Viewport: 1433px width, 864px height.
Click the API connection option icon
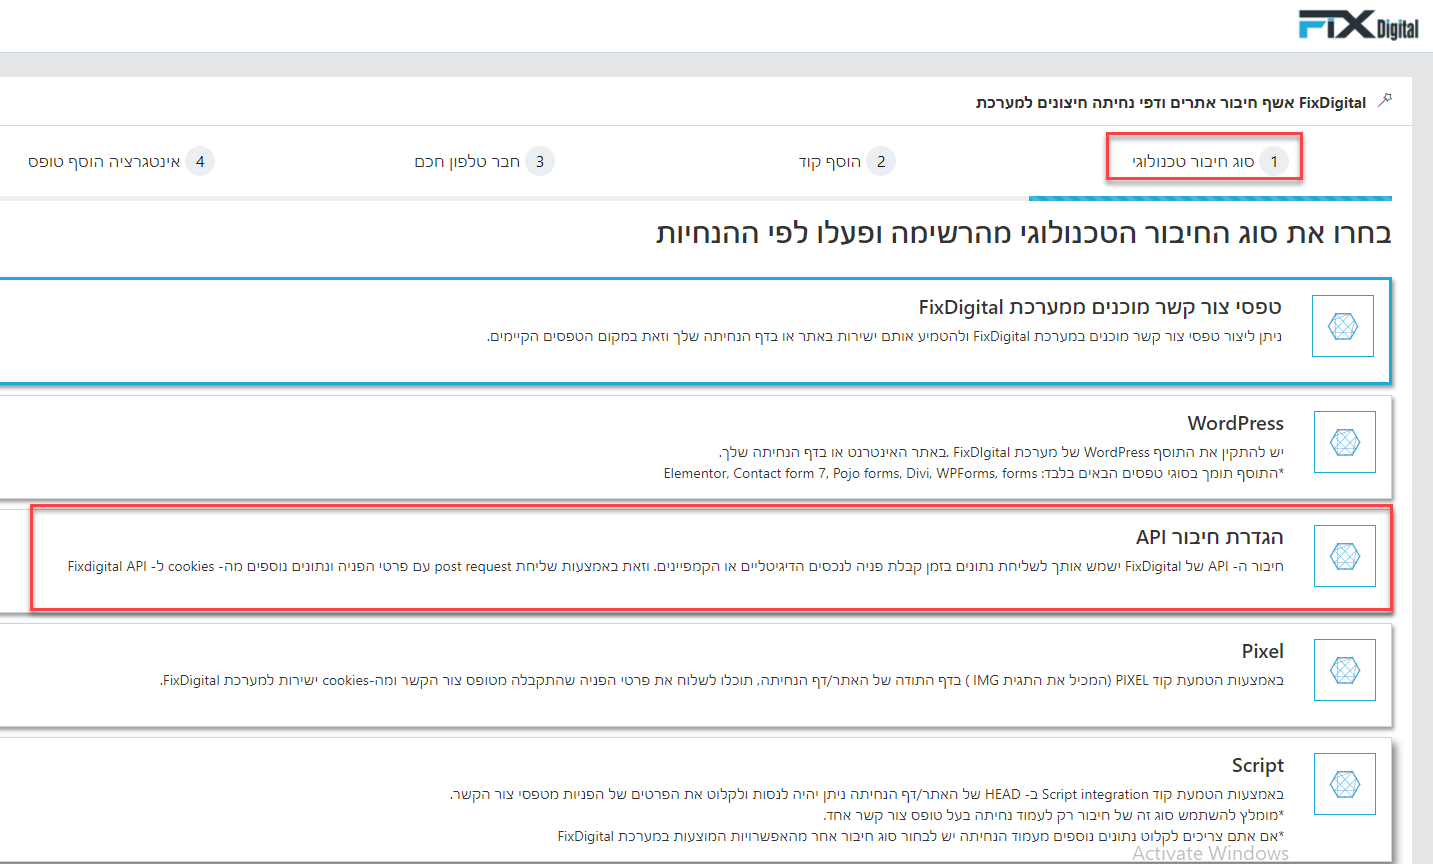coord(1345,556)
